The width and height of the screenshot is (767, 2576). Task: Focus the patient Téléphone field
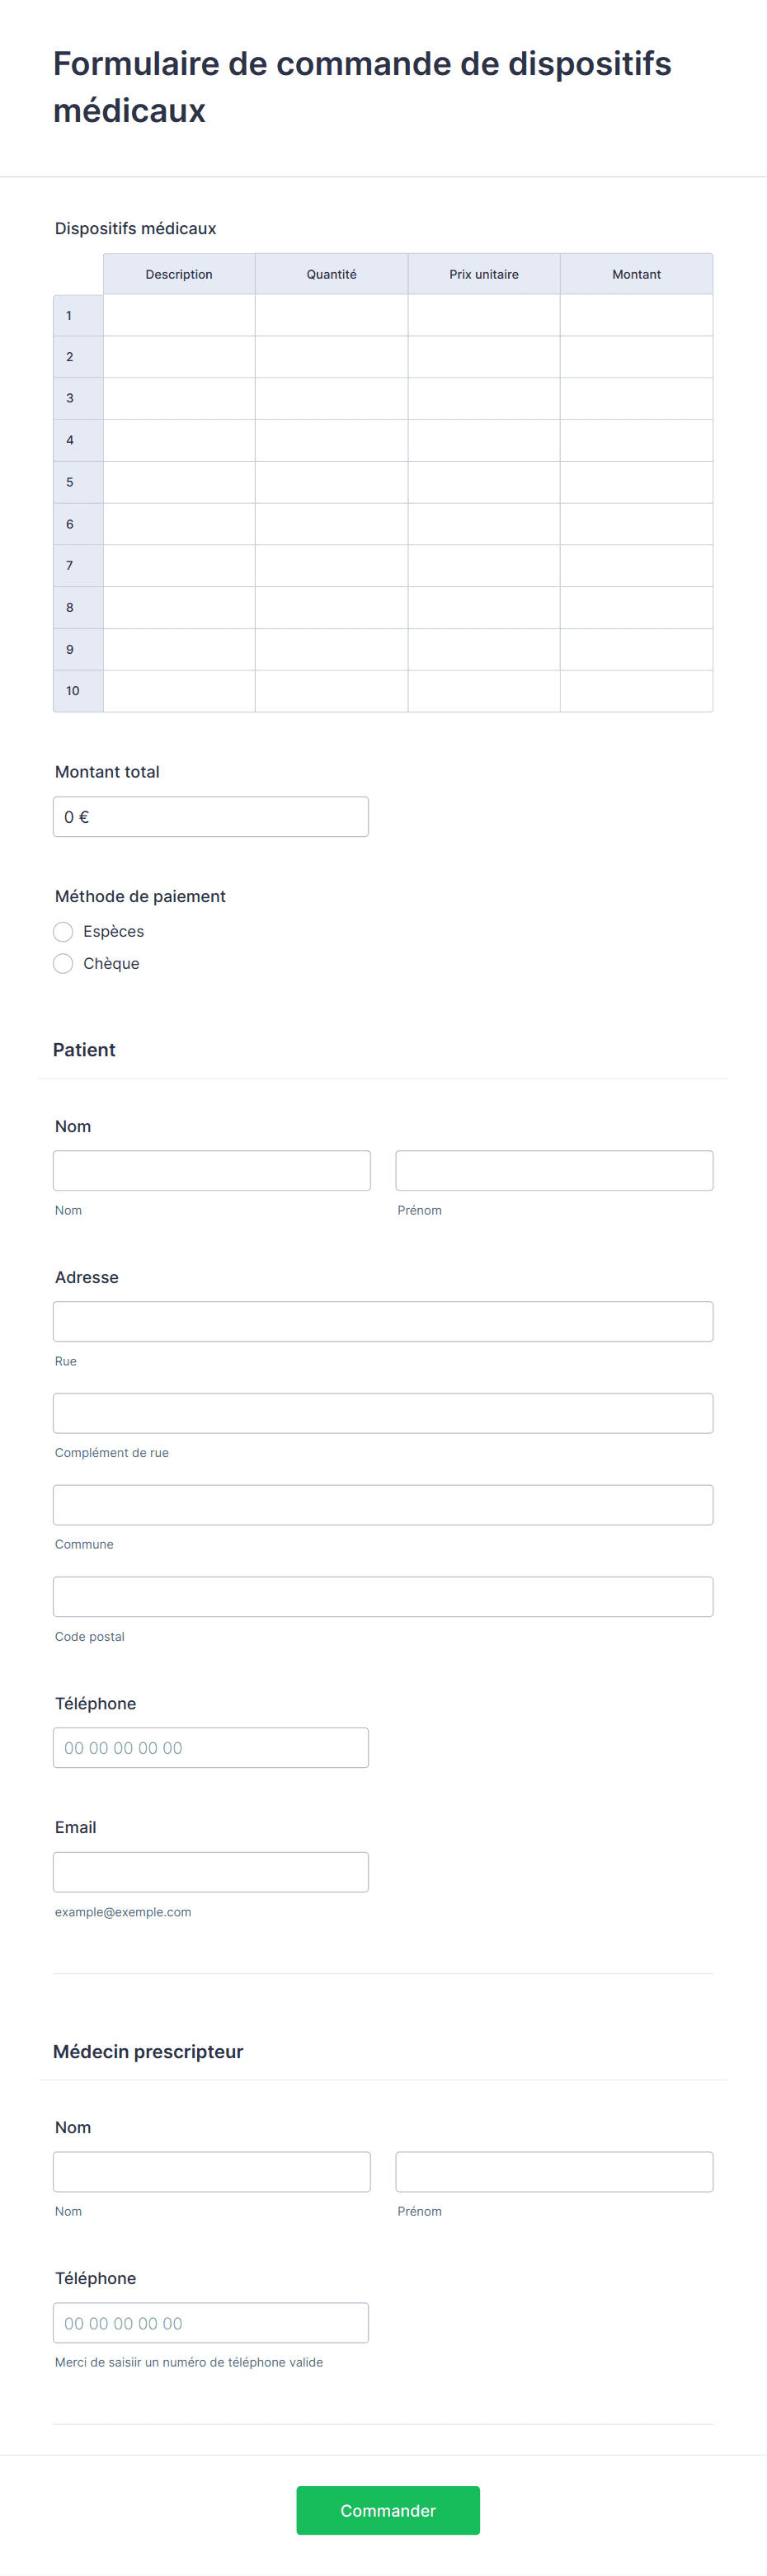click(x=211, y=1747)
